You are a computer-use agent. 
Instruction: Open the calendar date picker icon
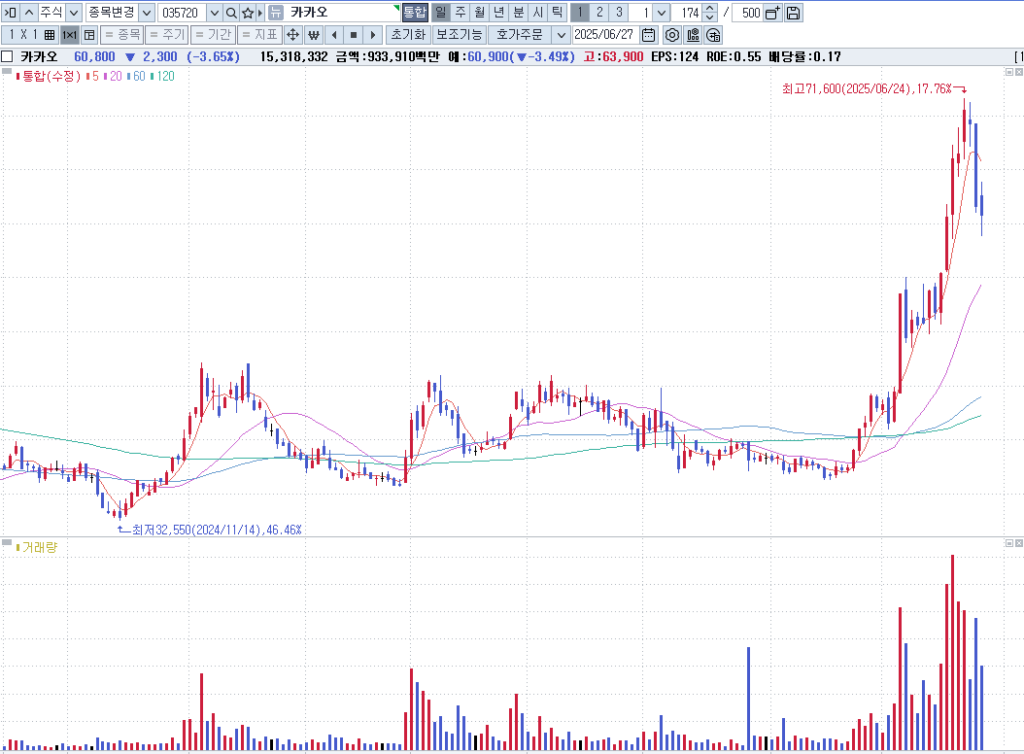click(x=648, y=35)
